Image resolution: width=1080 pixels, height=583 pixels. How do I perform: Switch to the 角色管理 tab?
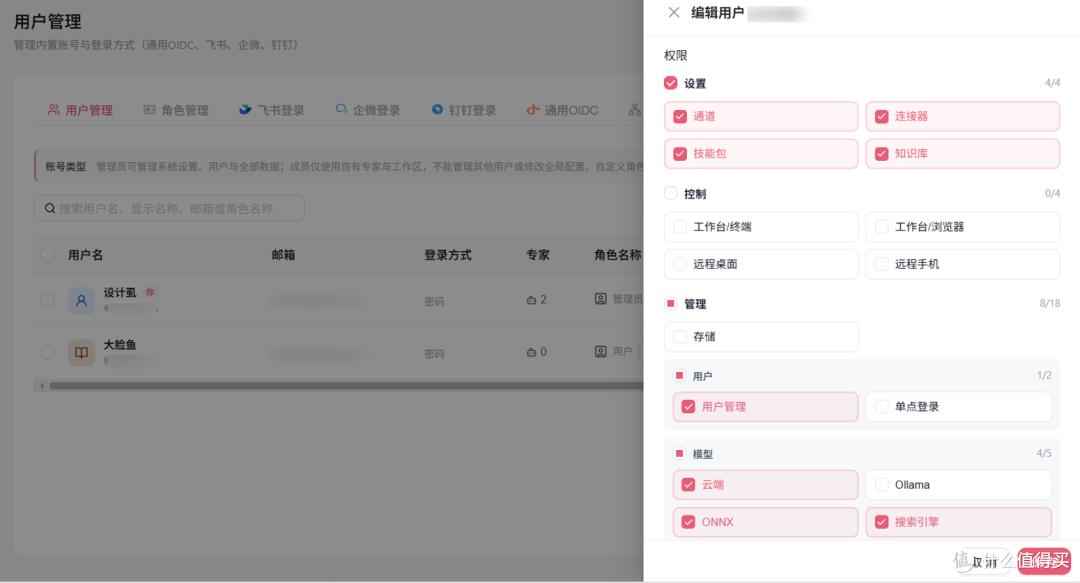coord(176,110)
